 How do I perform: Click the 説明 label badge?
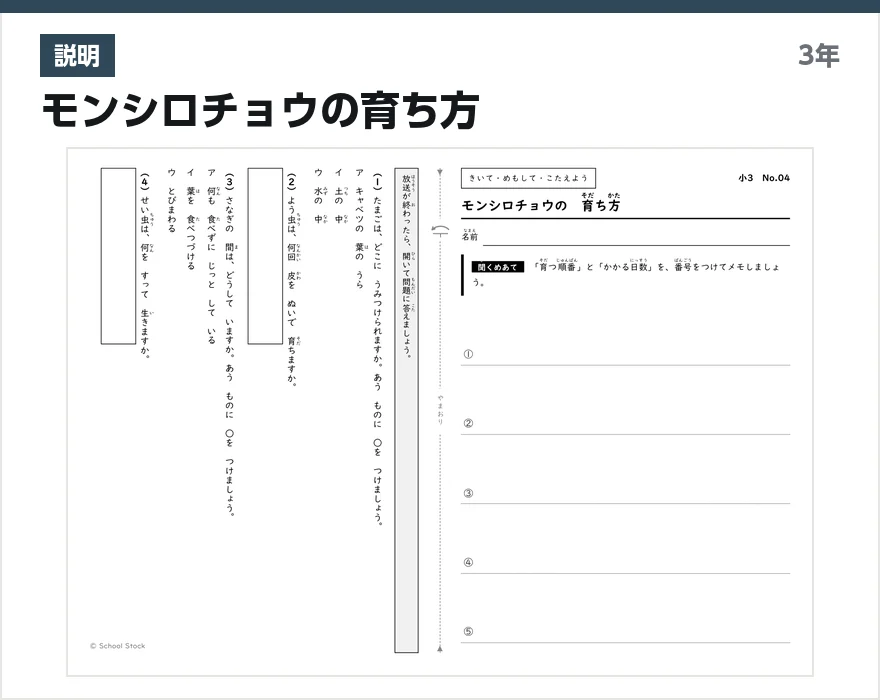[77, 56]
